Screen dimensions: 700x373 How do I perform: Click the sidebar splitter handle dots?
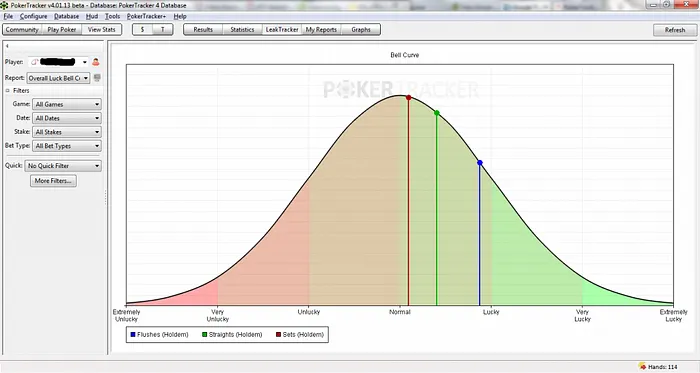pos(106,198)
